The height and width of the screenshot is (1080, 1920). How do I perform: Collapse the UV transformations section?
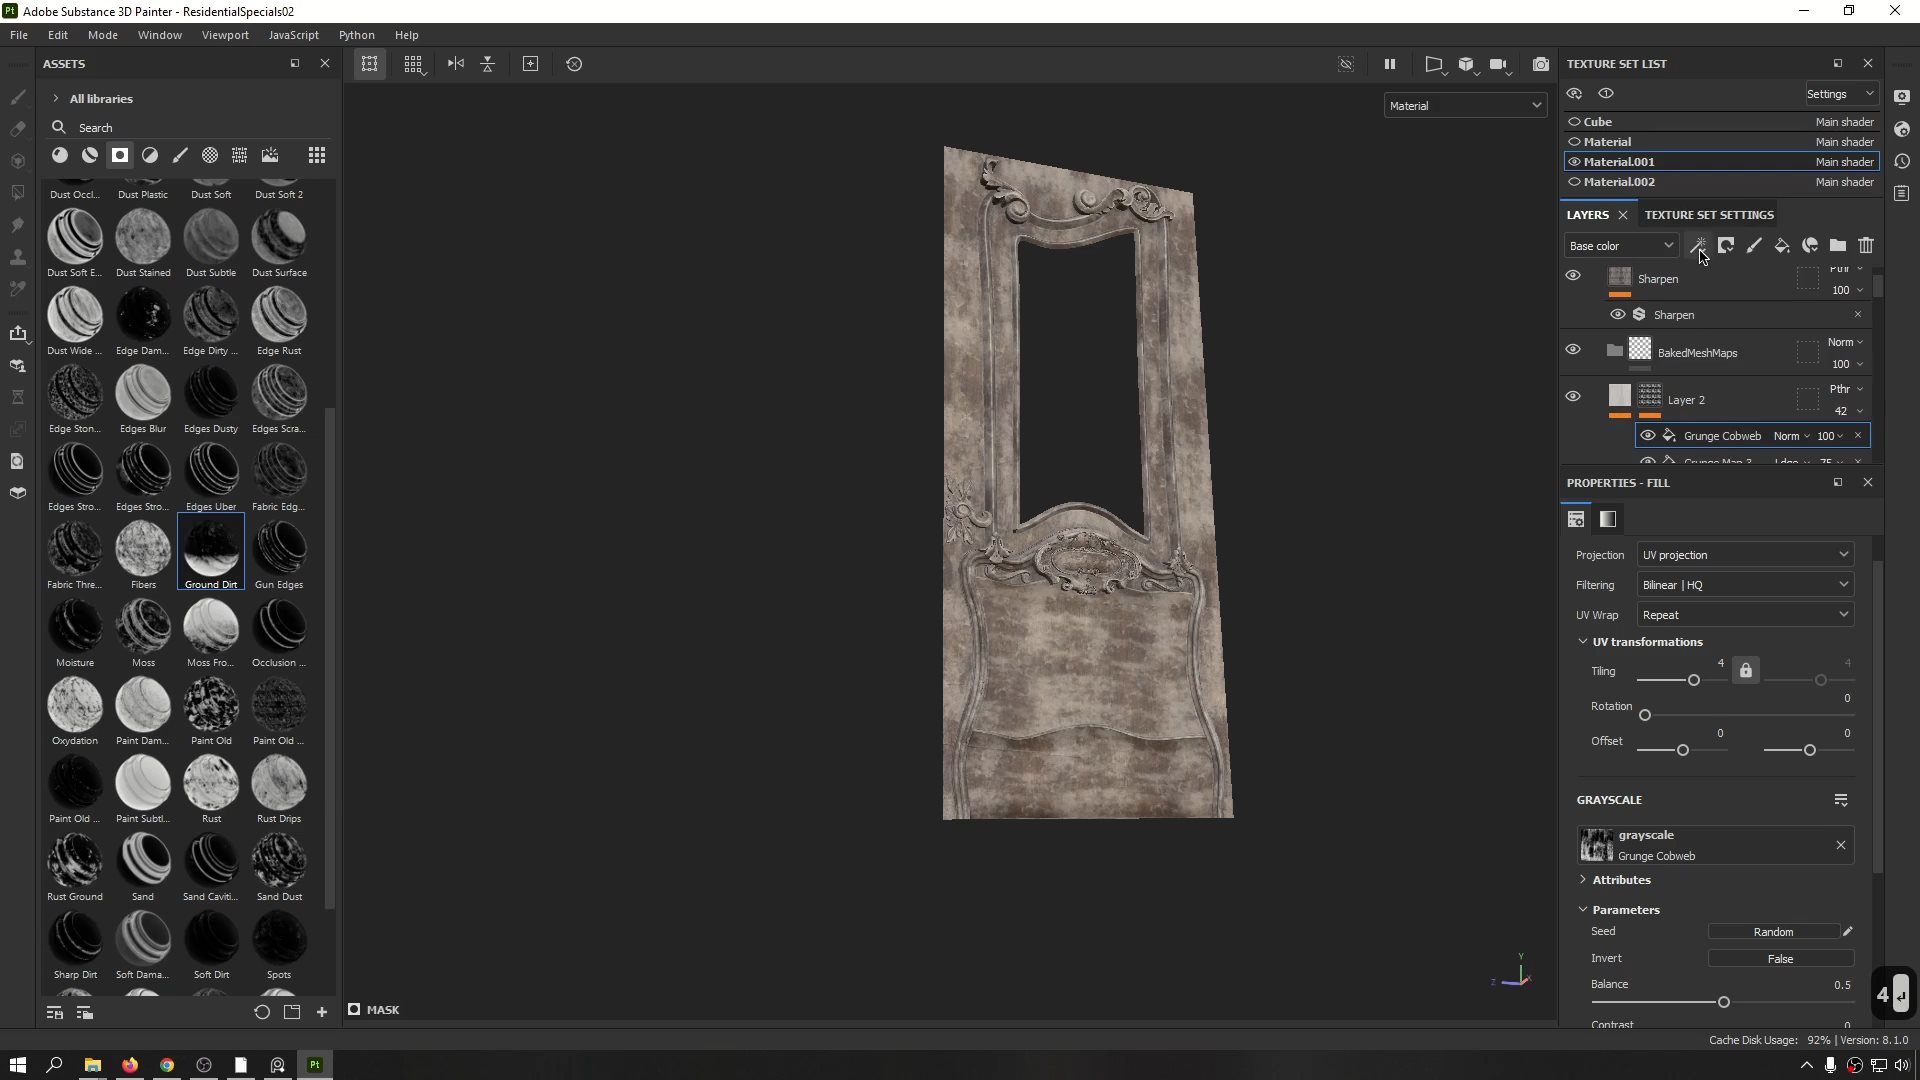(x=1583, y=642)
